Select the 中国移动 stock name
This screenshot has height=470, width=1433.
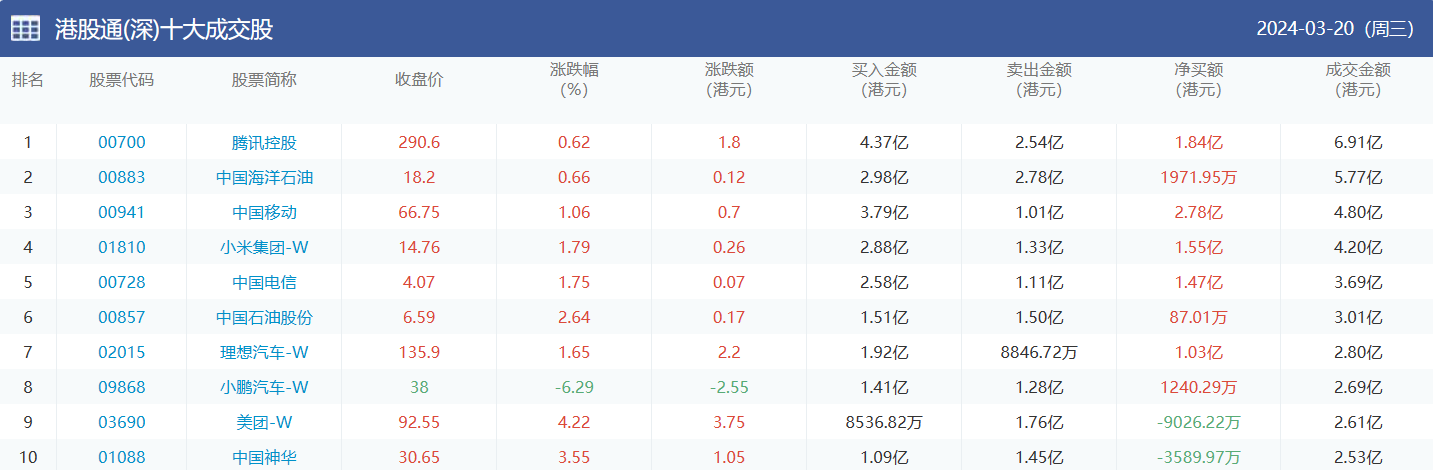pyautogui.click(x=264, y=212)
